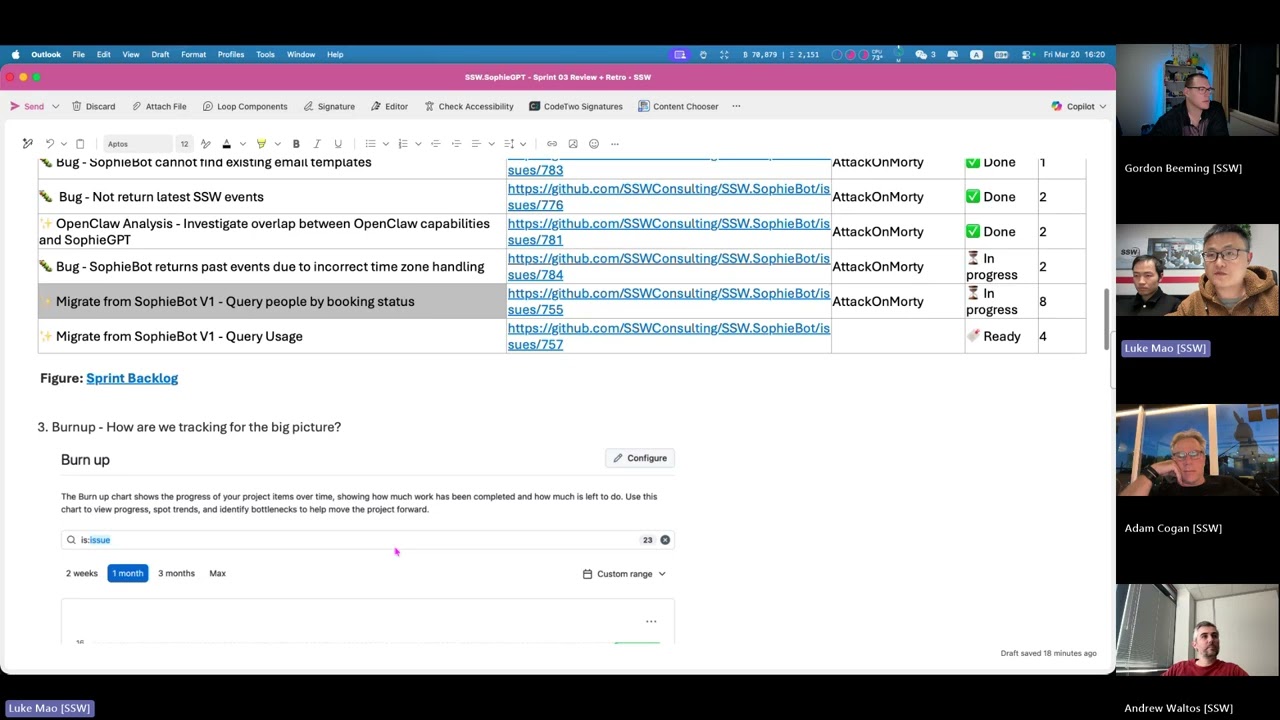1280x720 pixels.
Task: Click the Paste clipboard icon
Action: pos(80,144)
